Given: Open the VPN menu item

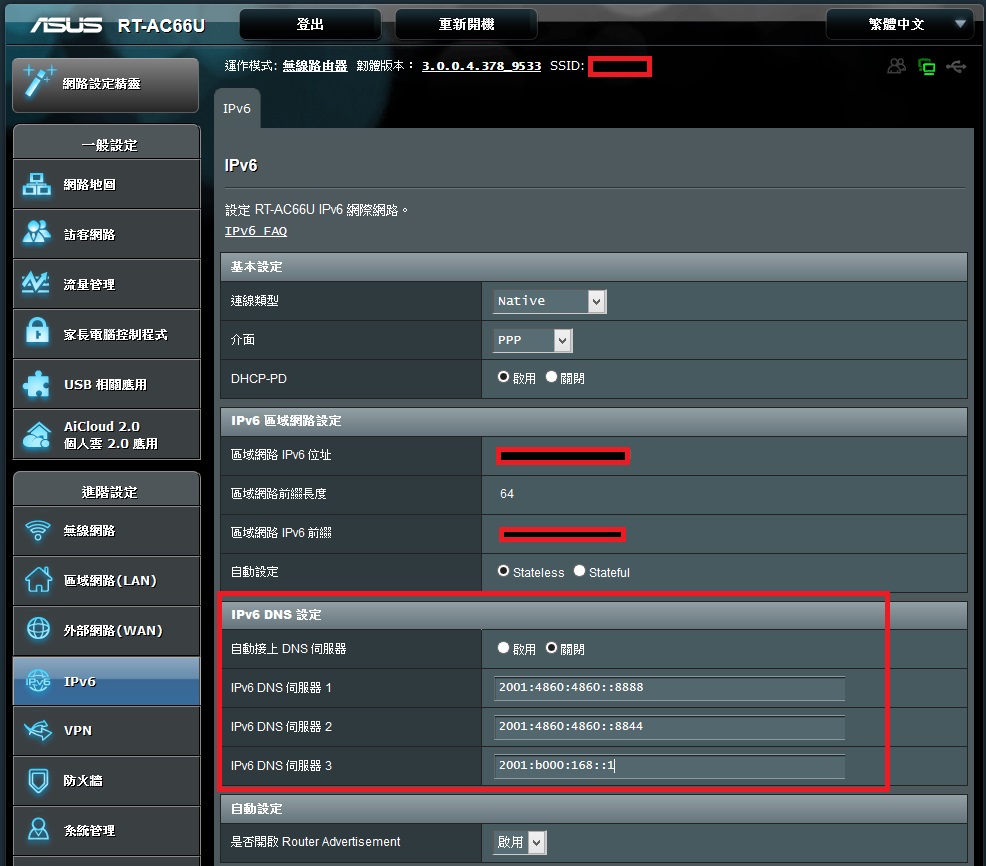Looking at the screenshot, I should [x=107, y=731].
